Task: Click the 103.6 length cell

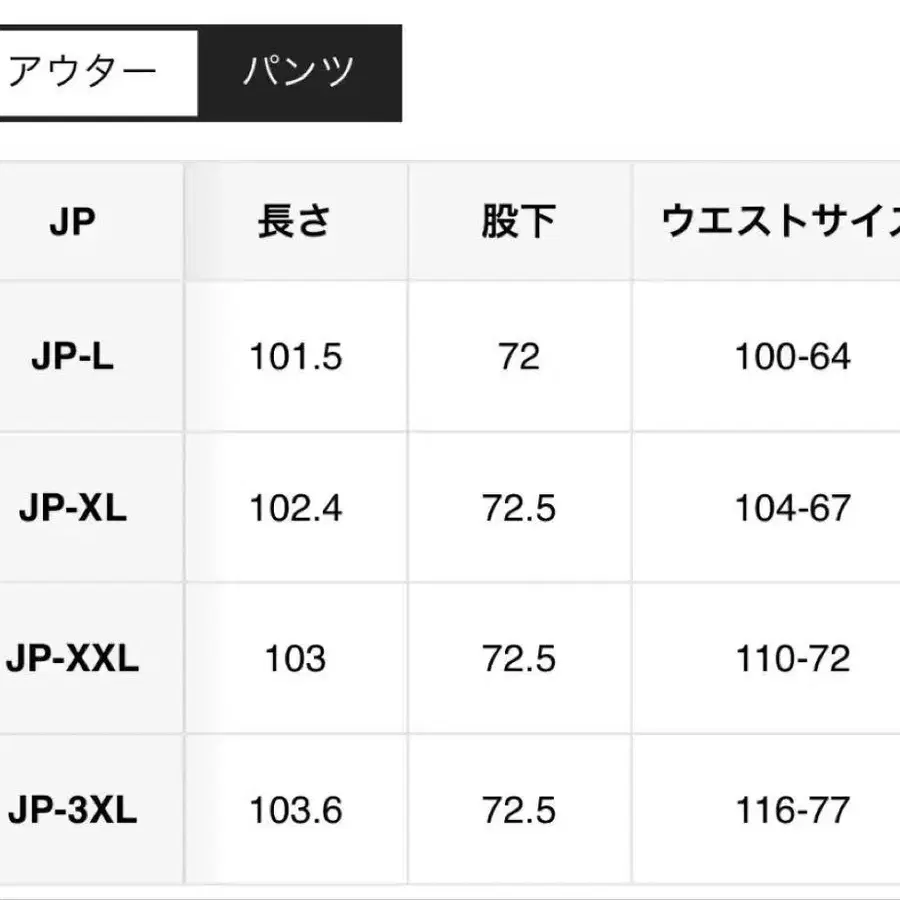Action: coord(295,810)
